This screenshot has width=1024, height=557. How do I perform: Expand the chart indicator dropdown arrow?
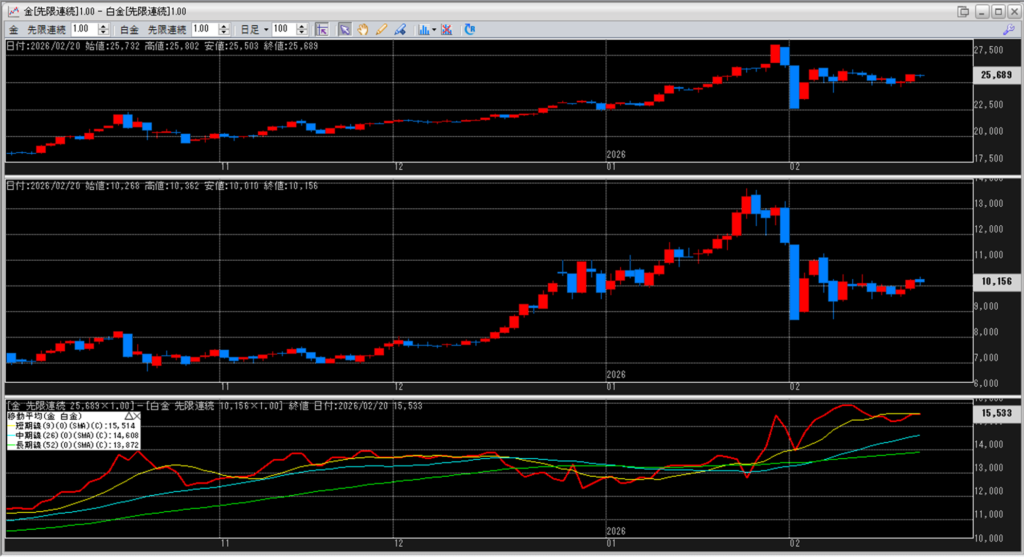pos(435,29)
